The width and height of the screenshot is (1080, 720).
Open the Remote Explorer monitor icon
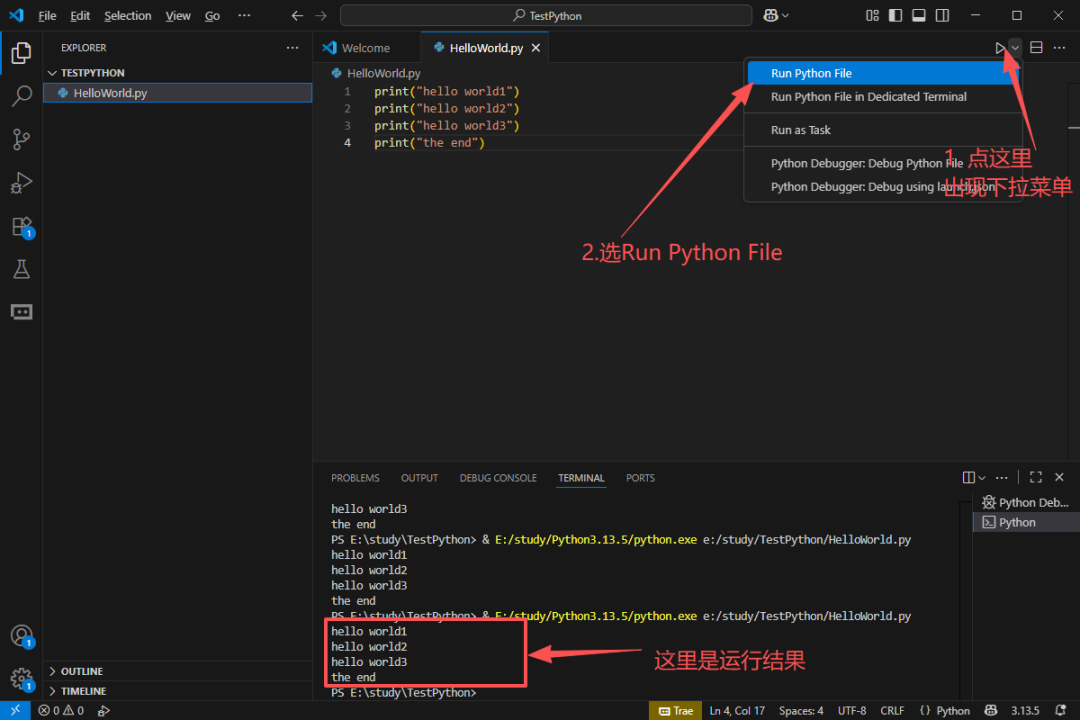click(x=21, y=312)
